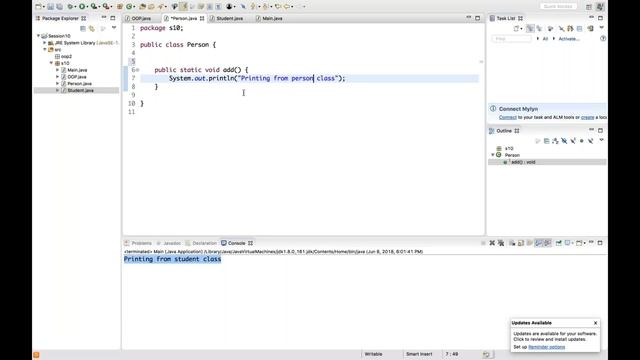Image resolution: width=640 pixels, height=360 pixels.
Task: Close the Updates Available notification
Action: (596, 323)
